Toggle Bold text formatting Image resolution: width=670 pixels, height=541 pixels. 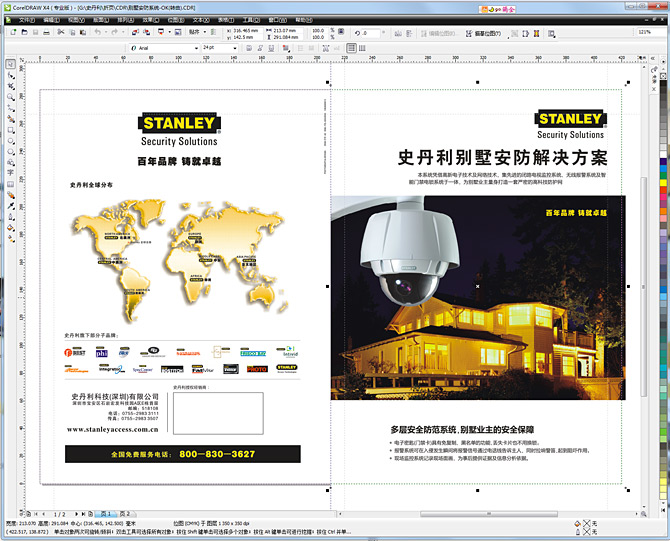pos(251,47)
